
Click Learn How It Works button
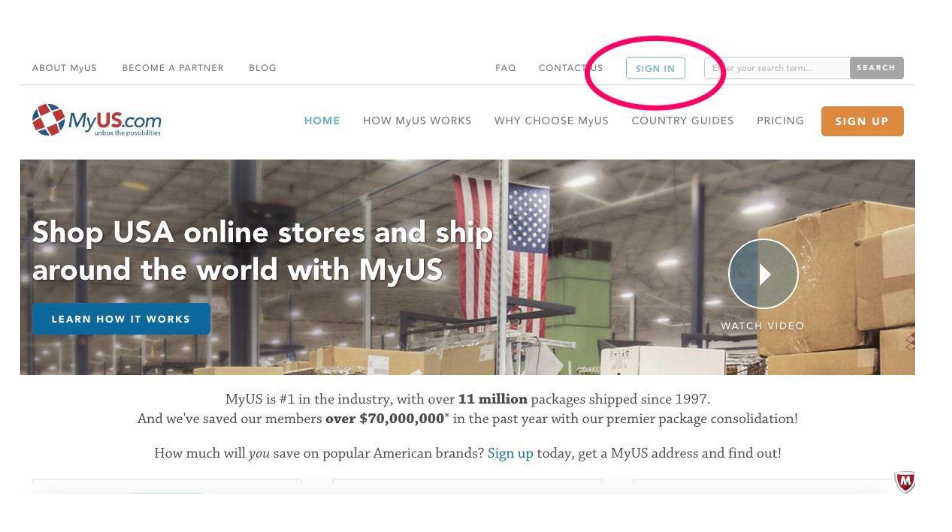tap(121, 319)
